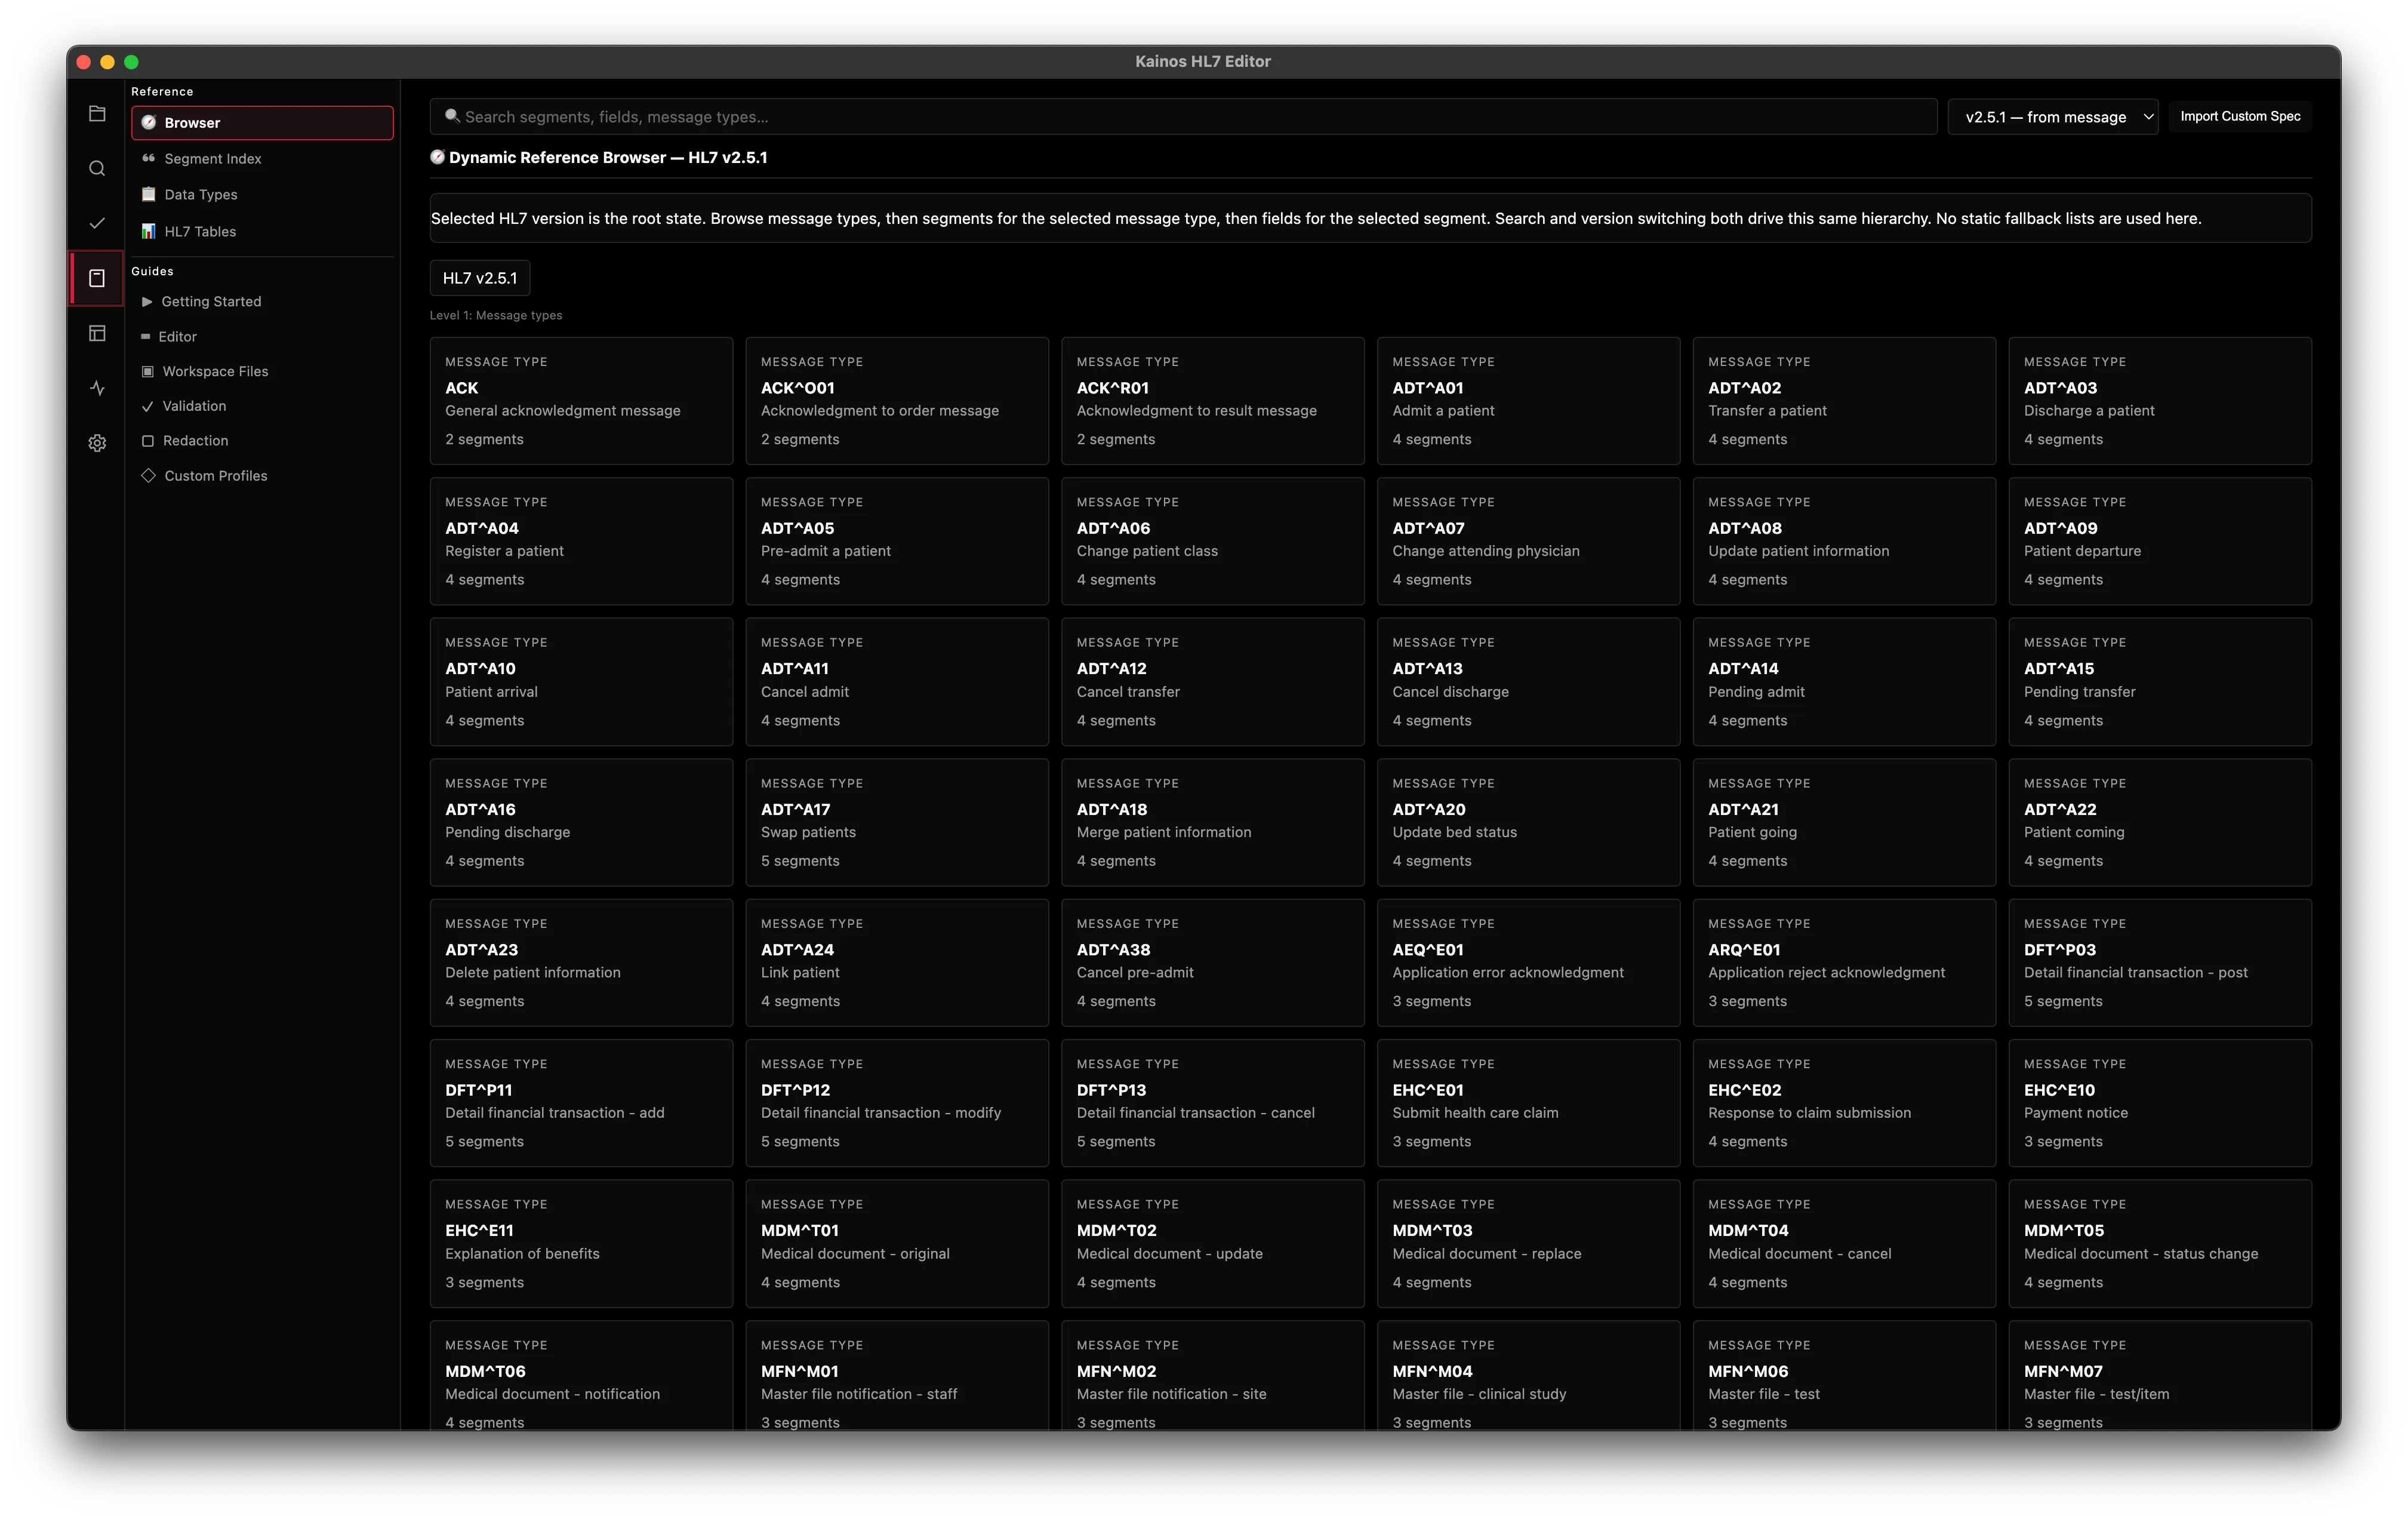Click the Validation checkmark icon in Guides

coord(148,406)
